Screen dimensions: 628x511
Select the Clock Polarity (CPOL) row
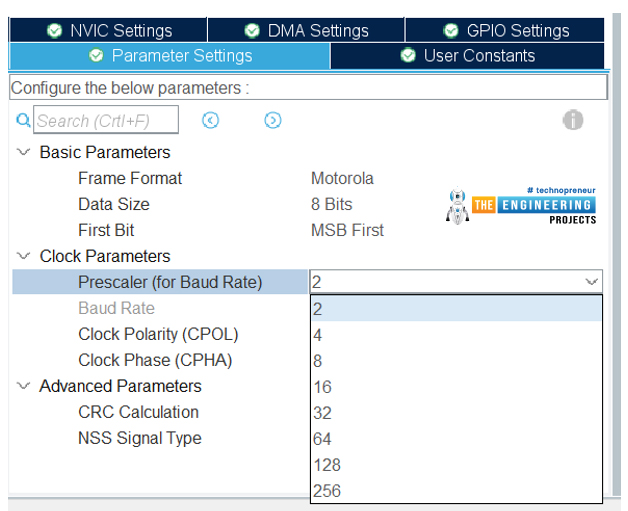[x=160, y=334]
